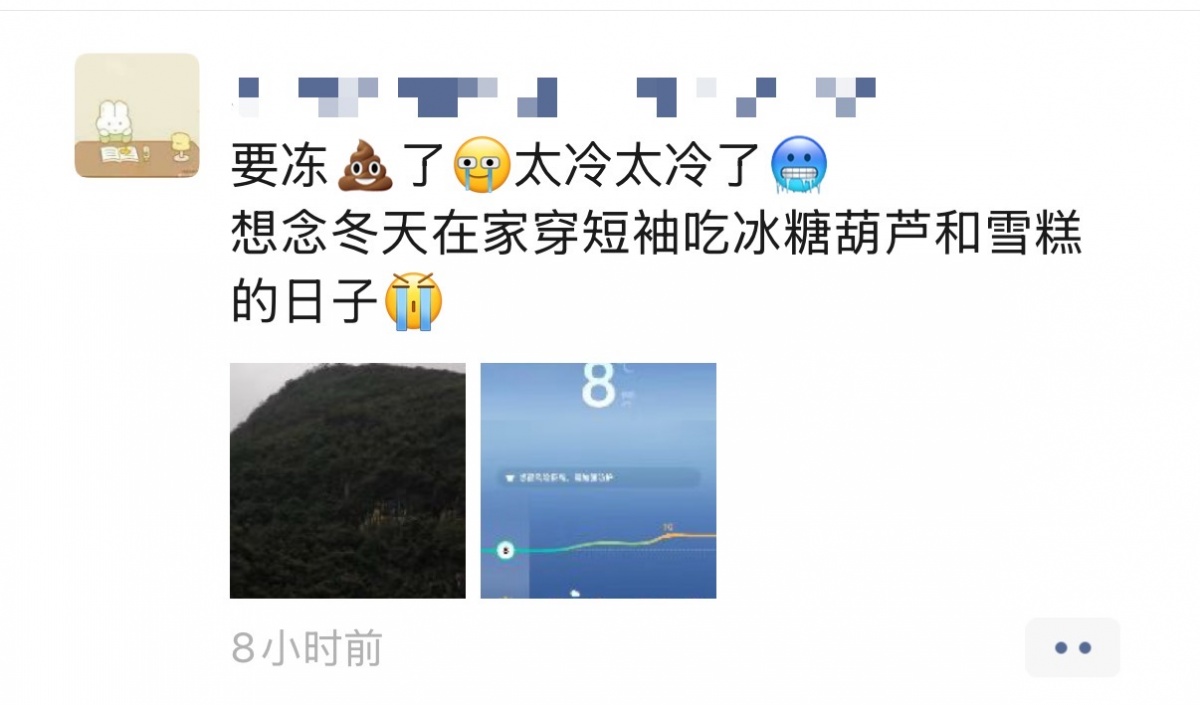Click the 8小时前 timestamp
This screenshot has width=1200, height=705.
coord(307,649)
